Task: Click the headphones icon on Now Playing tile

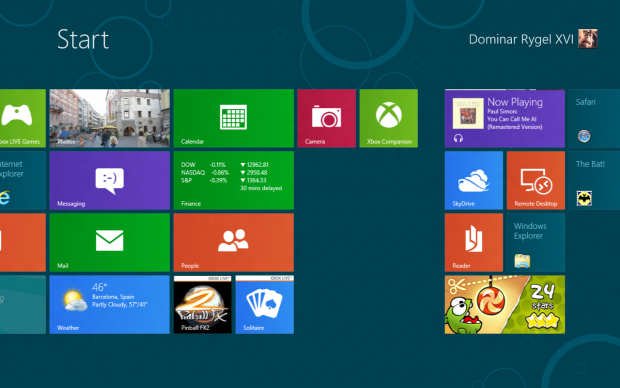Action: (458, 138)
